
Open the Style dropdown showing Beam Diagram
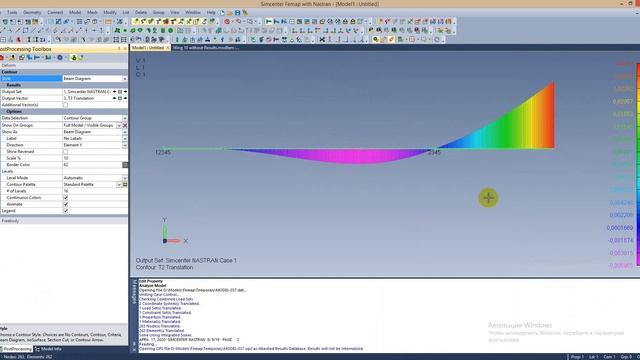(125, 78)
